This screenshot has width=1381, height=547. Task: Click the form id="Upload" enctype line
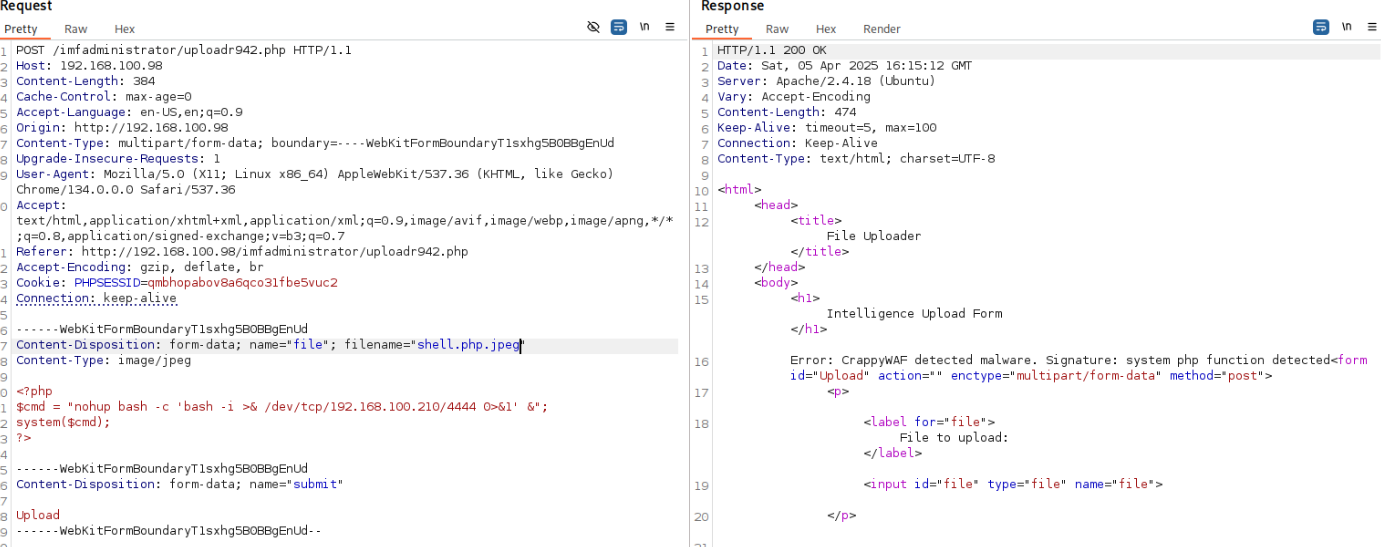pyautogui.click(x=1031, y=376)
